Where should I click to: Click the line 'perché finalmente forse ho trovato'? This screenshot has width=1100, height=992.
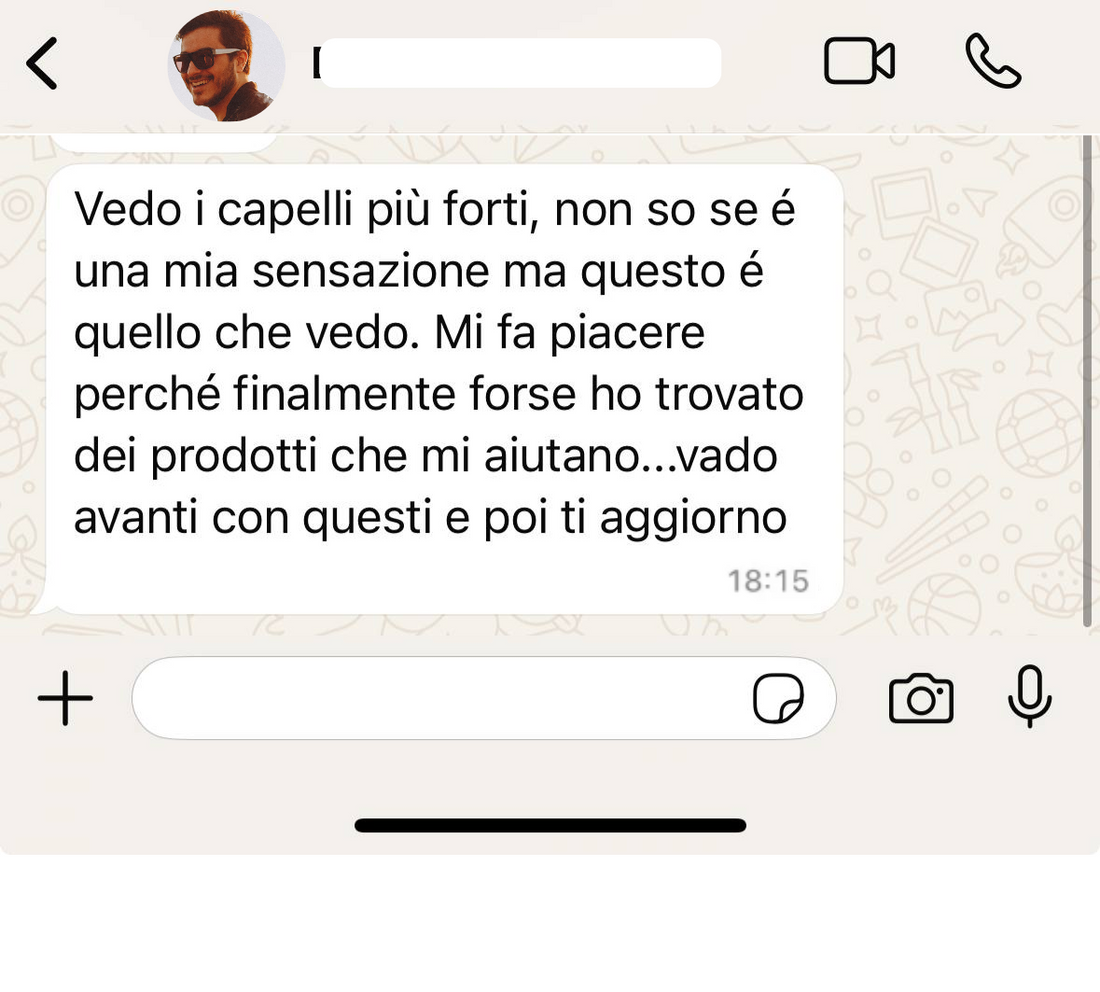point(438,394)
